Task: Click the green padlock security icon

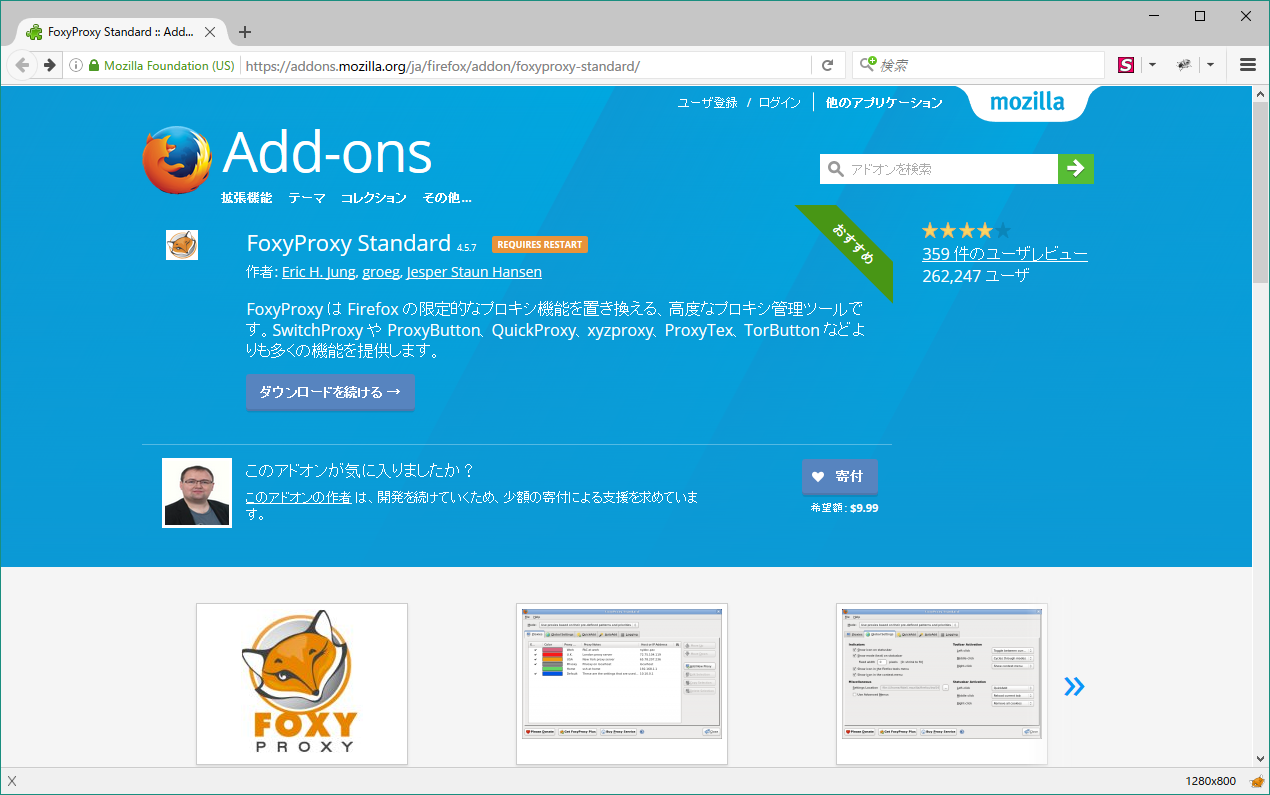Action: click(94, 66)
